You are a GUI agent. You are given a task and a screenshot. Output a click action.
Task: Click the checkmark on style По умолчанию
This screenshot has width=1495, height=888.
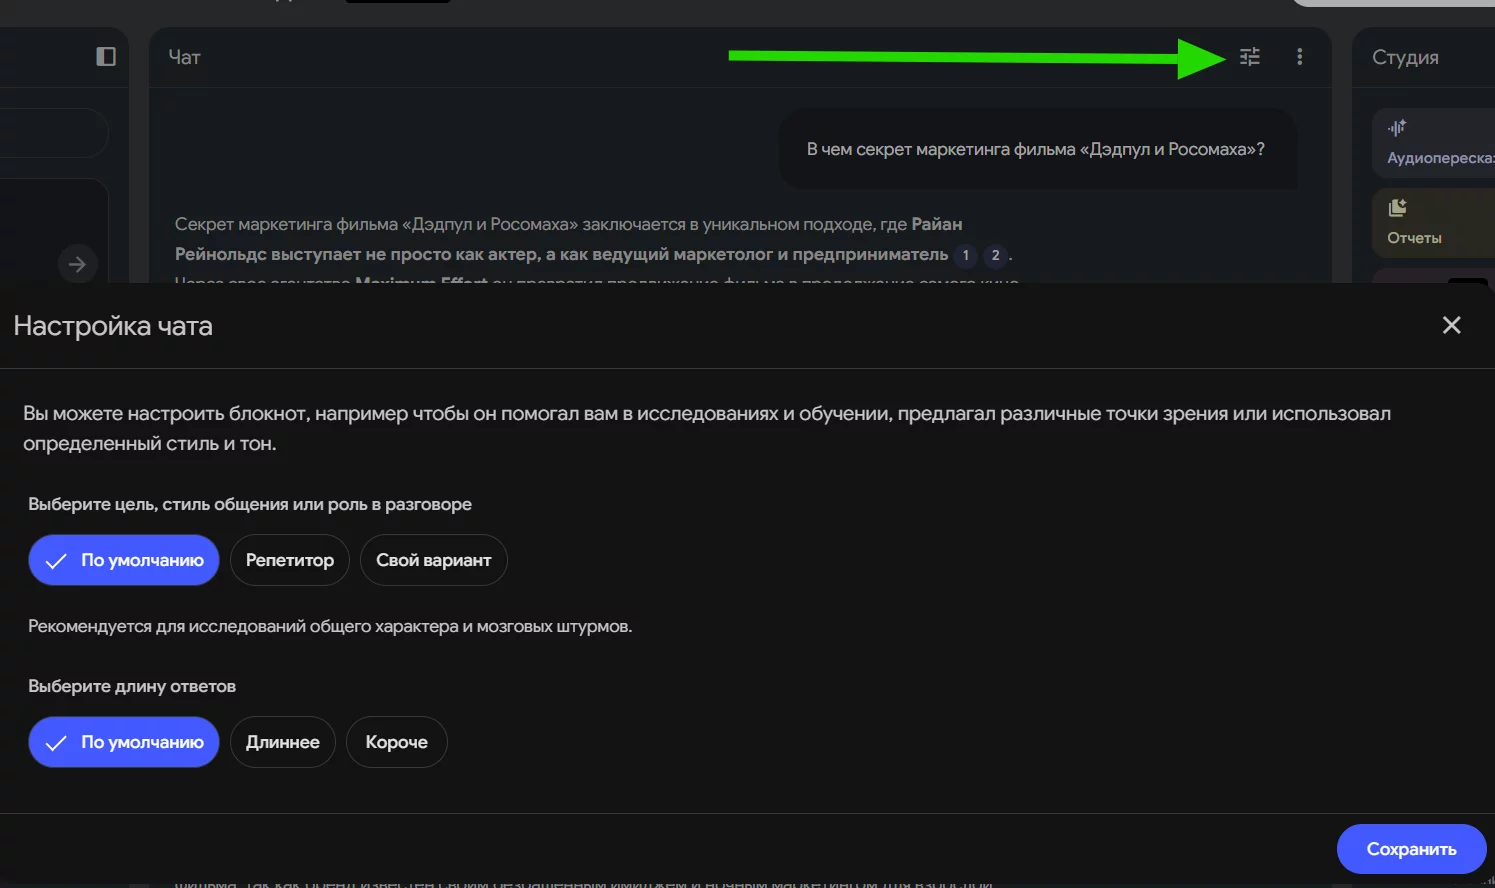[x=56, y=561]
